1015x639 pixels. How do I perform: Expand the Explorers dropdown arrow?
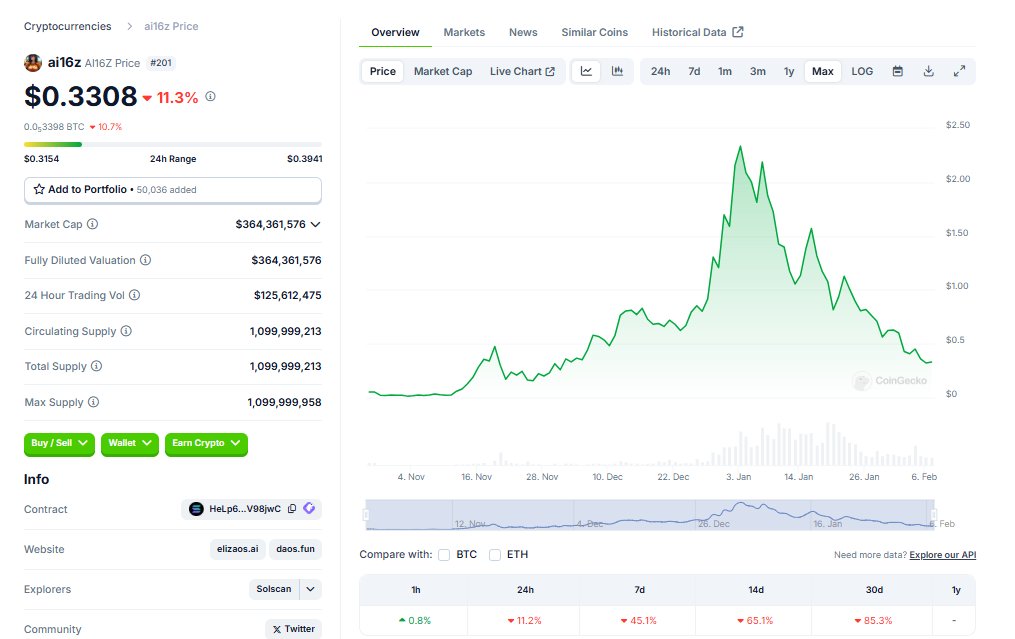(x=311, y=589)
